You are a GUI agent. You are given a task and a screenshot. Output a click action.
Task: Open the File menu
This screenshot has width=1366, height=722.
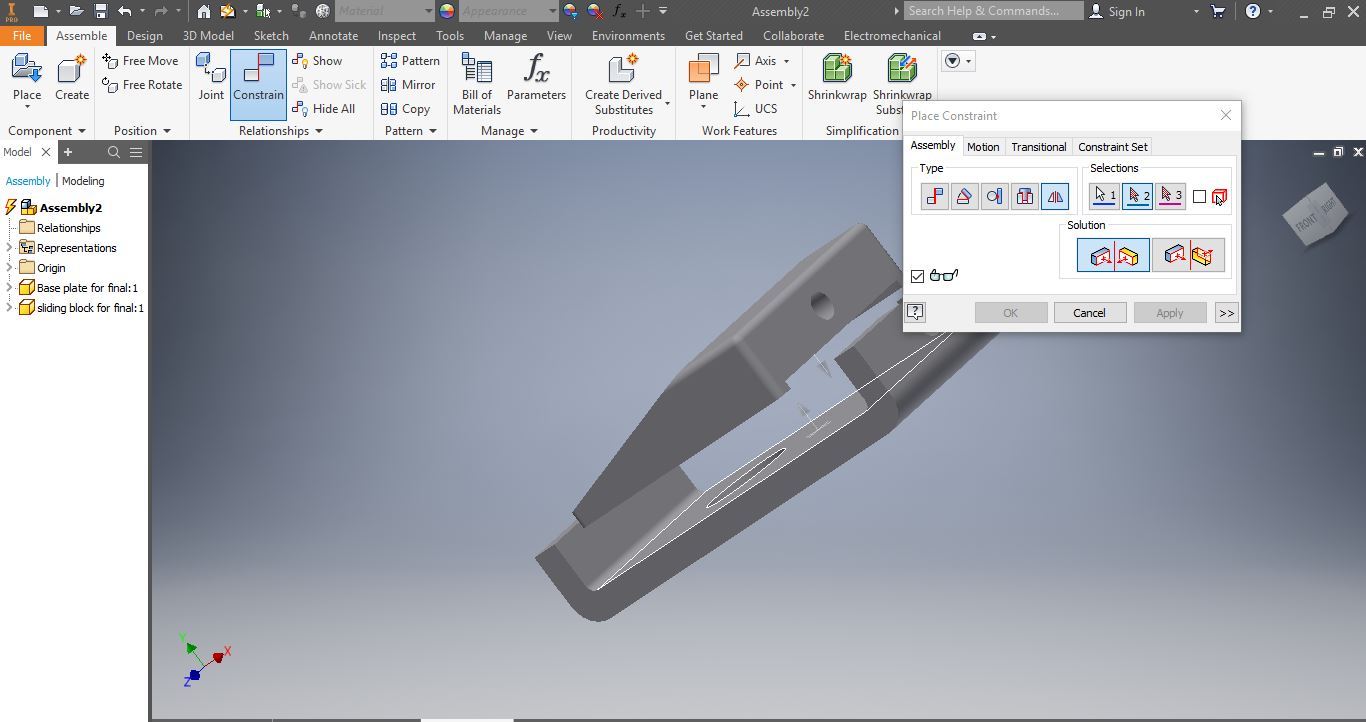click(x=21, y=36)
